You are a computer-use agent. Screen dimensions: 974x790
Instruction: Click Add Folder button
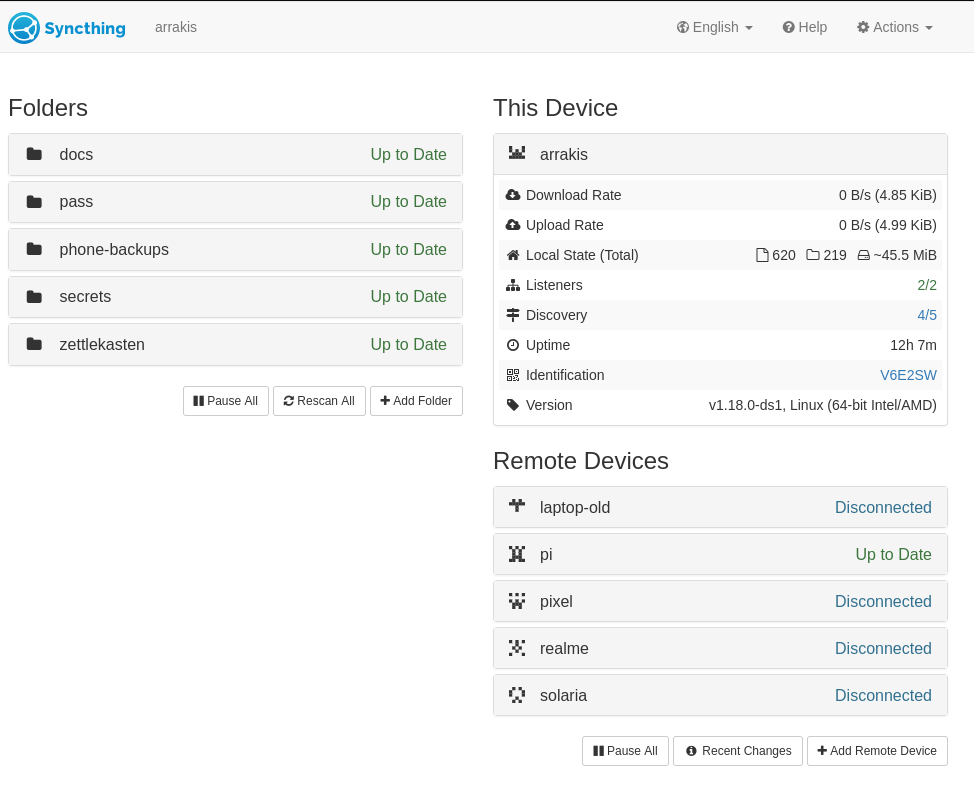coord(416,401)
